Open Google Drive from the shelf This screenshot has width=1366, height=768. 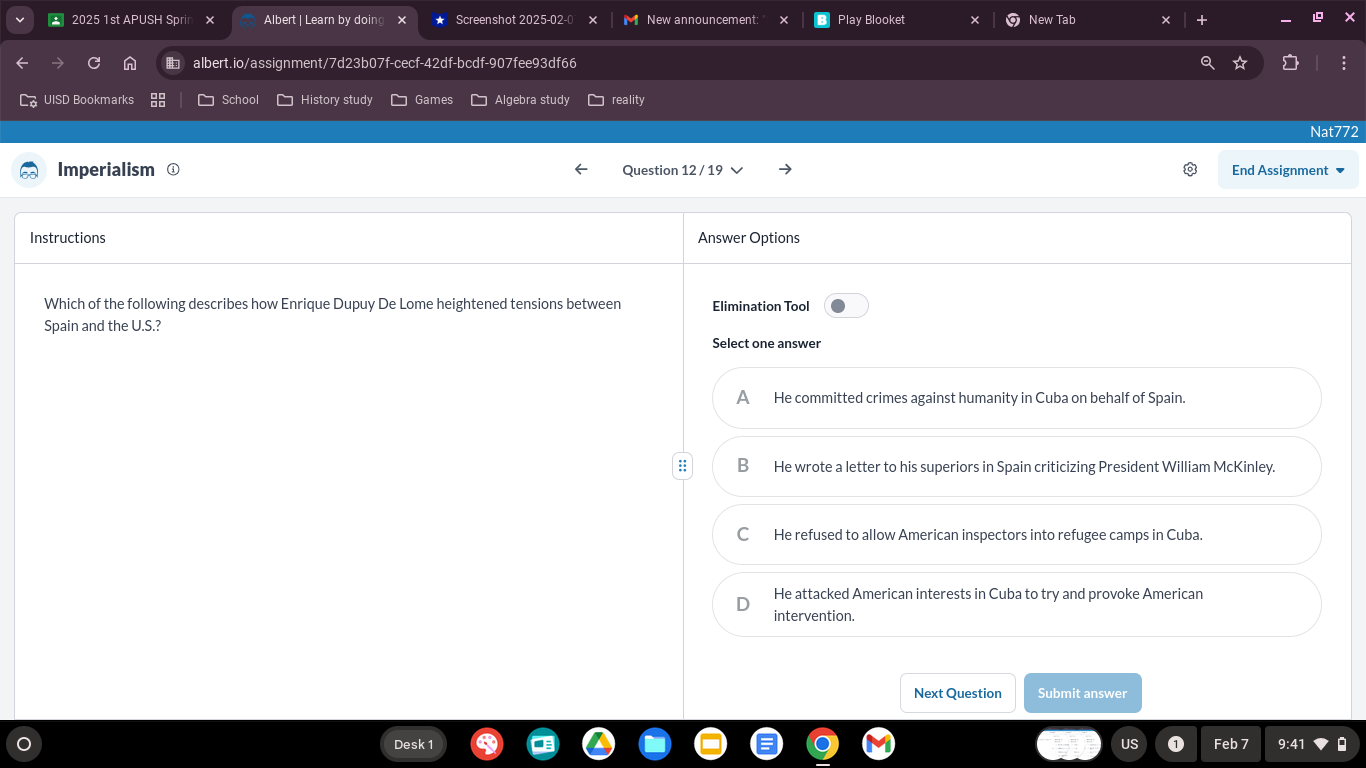tap(599, 744)
